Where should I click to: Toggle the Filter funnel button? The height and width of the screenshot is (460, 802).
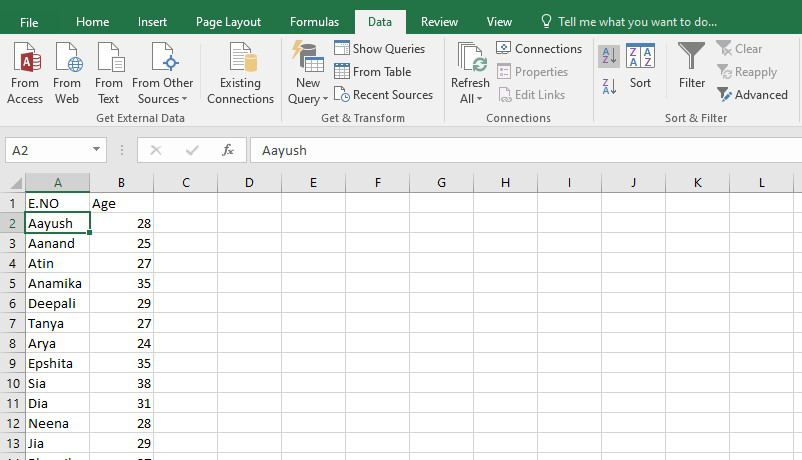(x=692, y=67)
